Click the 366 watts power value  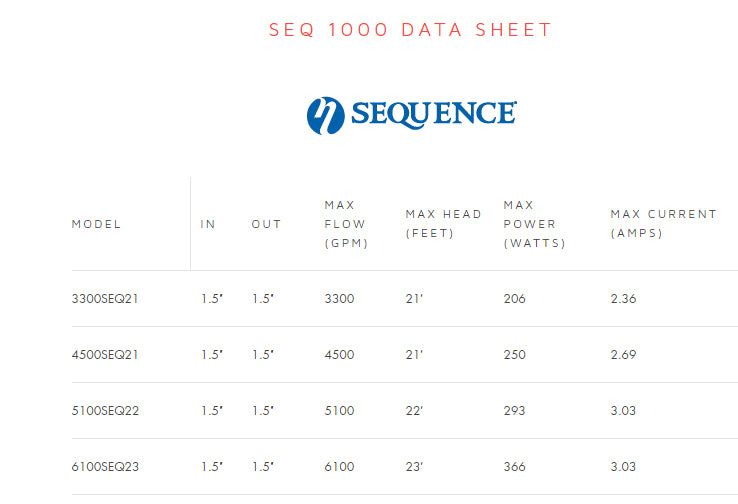515,467
